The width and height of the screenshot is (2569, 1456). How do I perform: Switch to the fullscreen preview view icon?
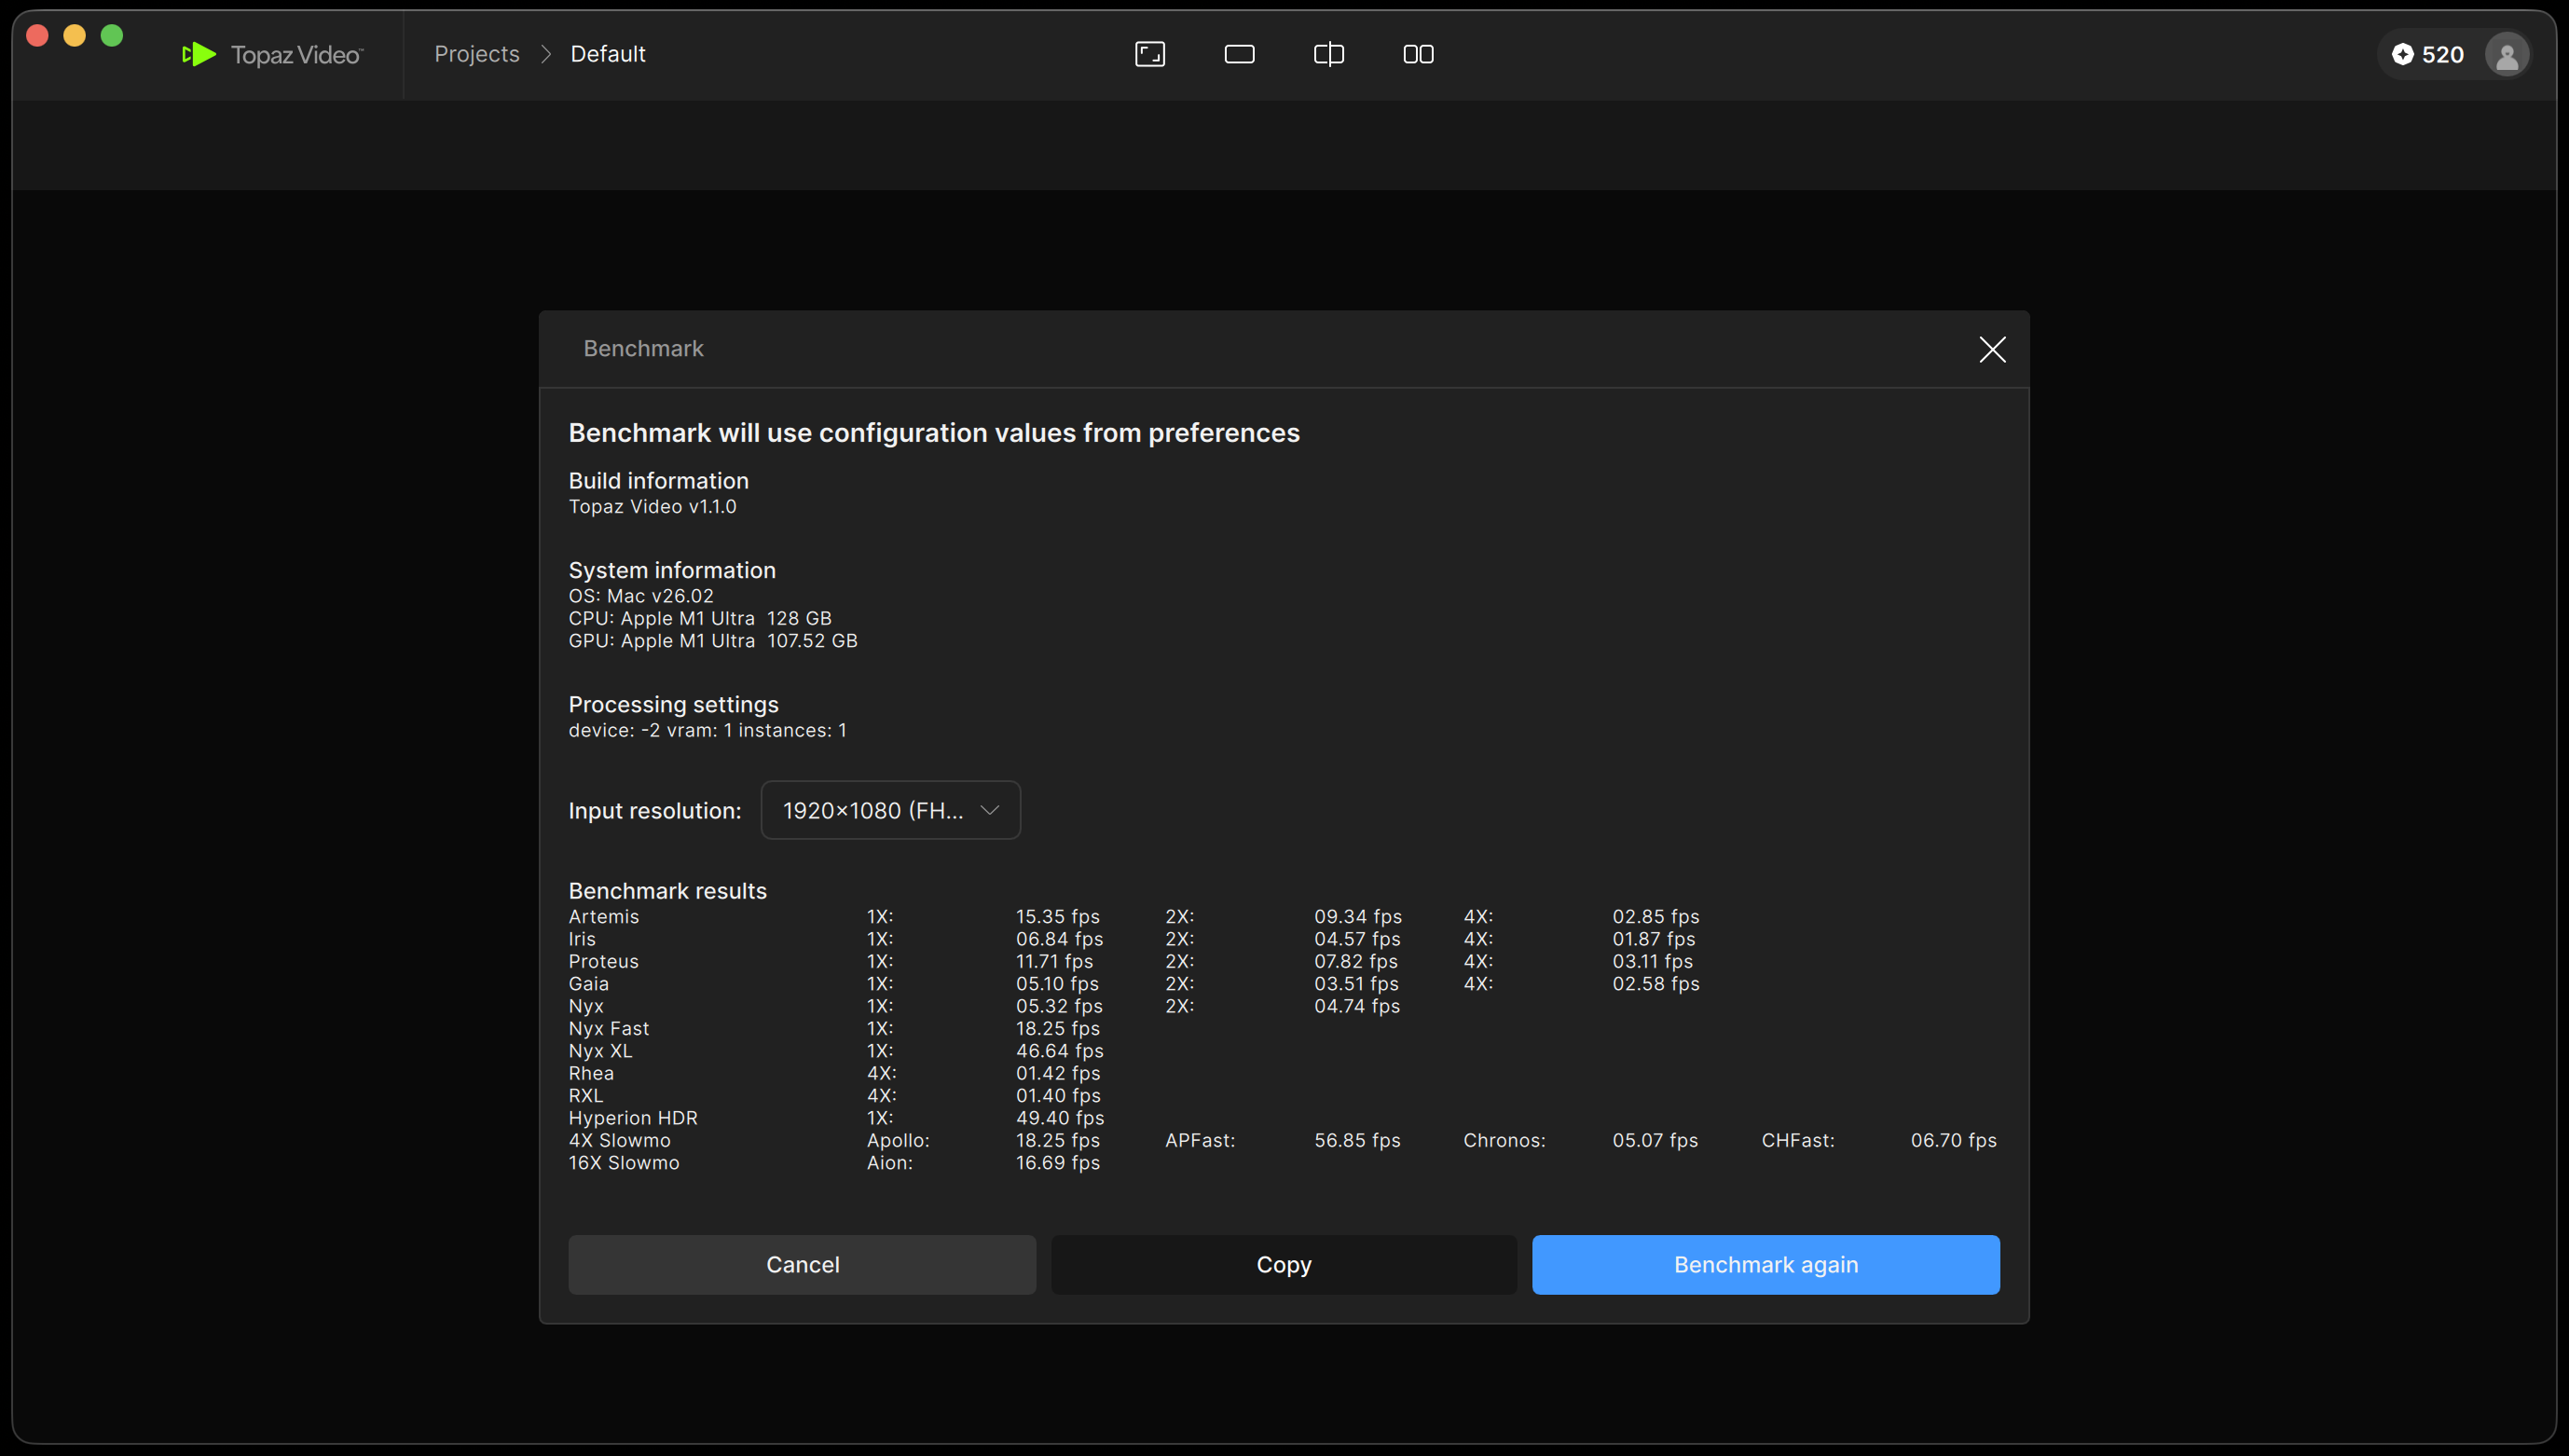pos(1150,54)
